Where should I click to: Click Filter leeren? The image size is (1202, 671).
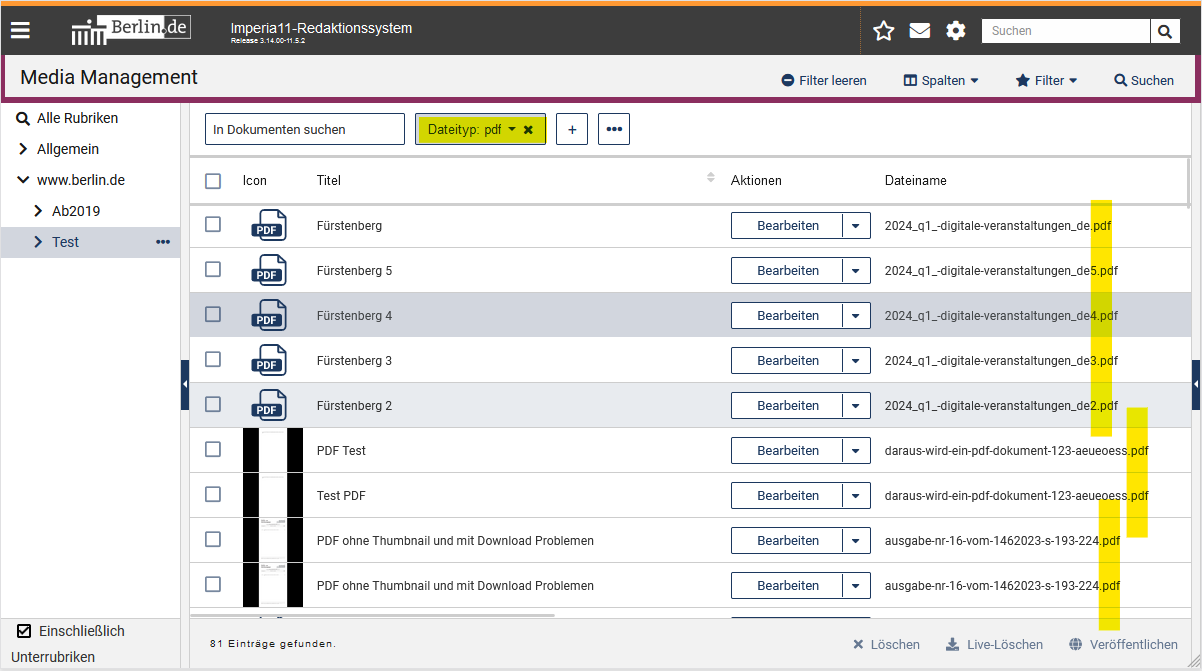click(x=824, y=80)
